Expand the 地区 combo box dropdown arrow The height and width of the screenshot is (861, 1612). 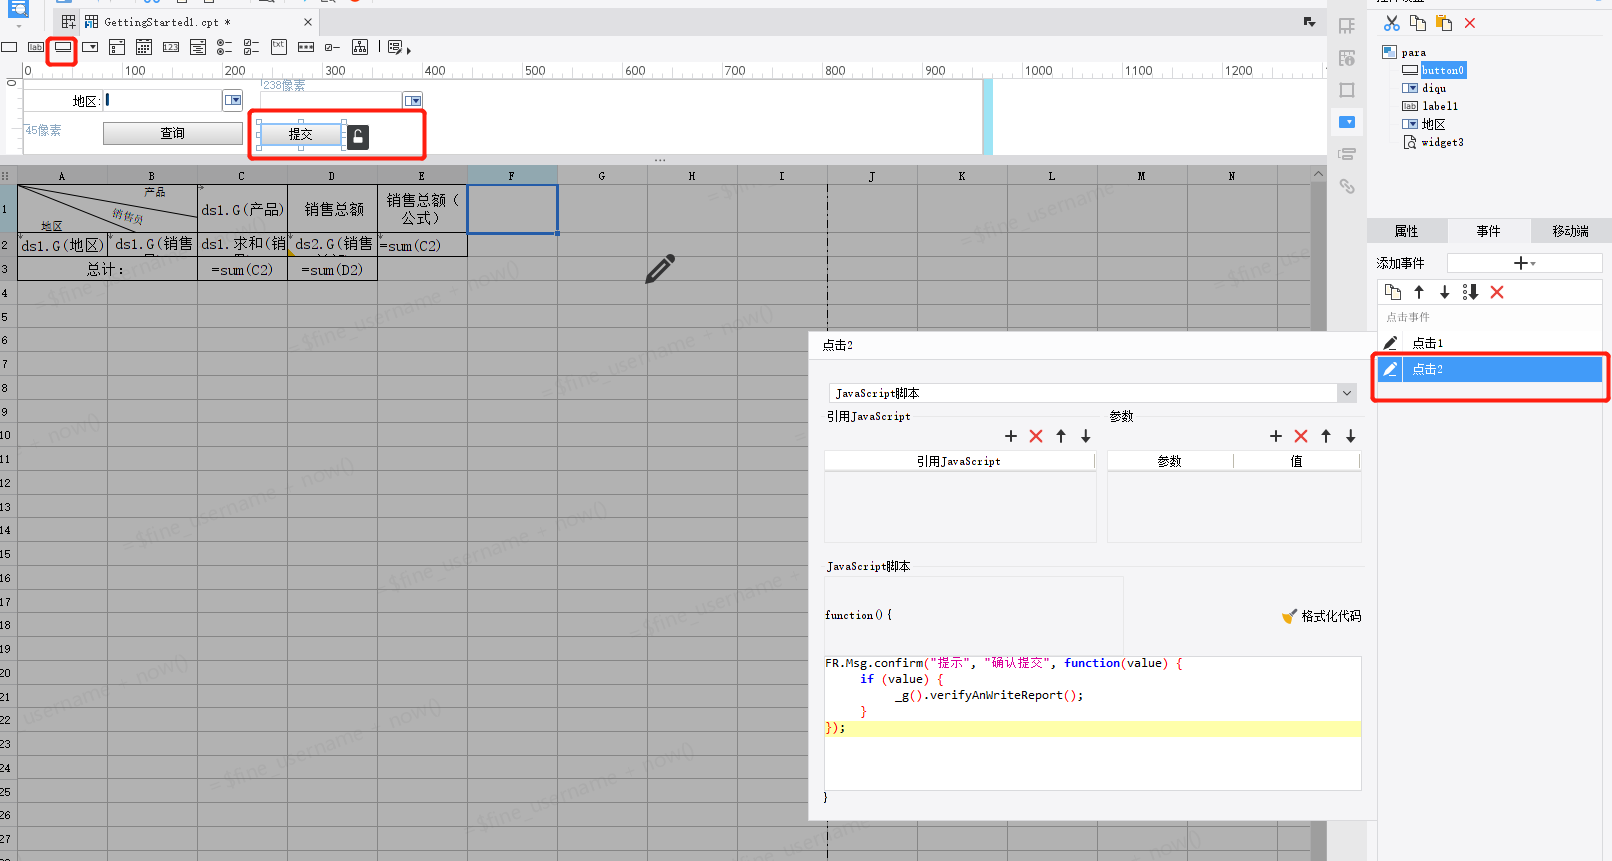233,100
